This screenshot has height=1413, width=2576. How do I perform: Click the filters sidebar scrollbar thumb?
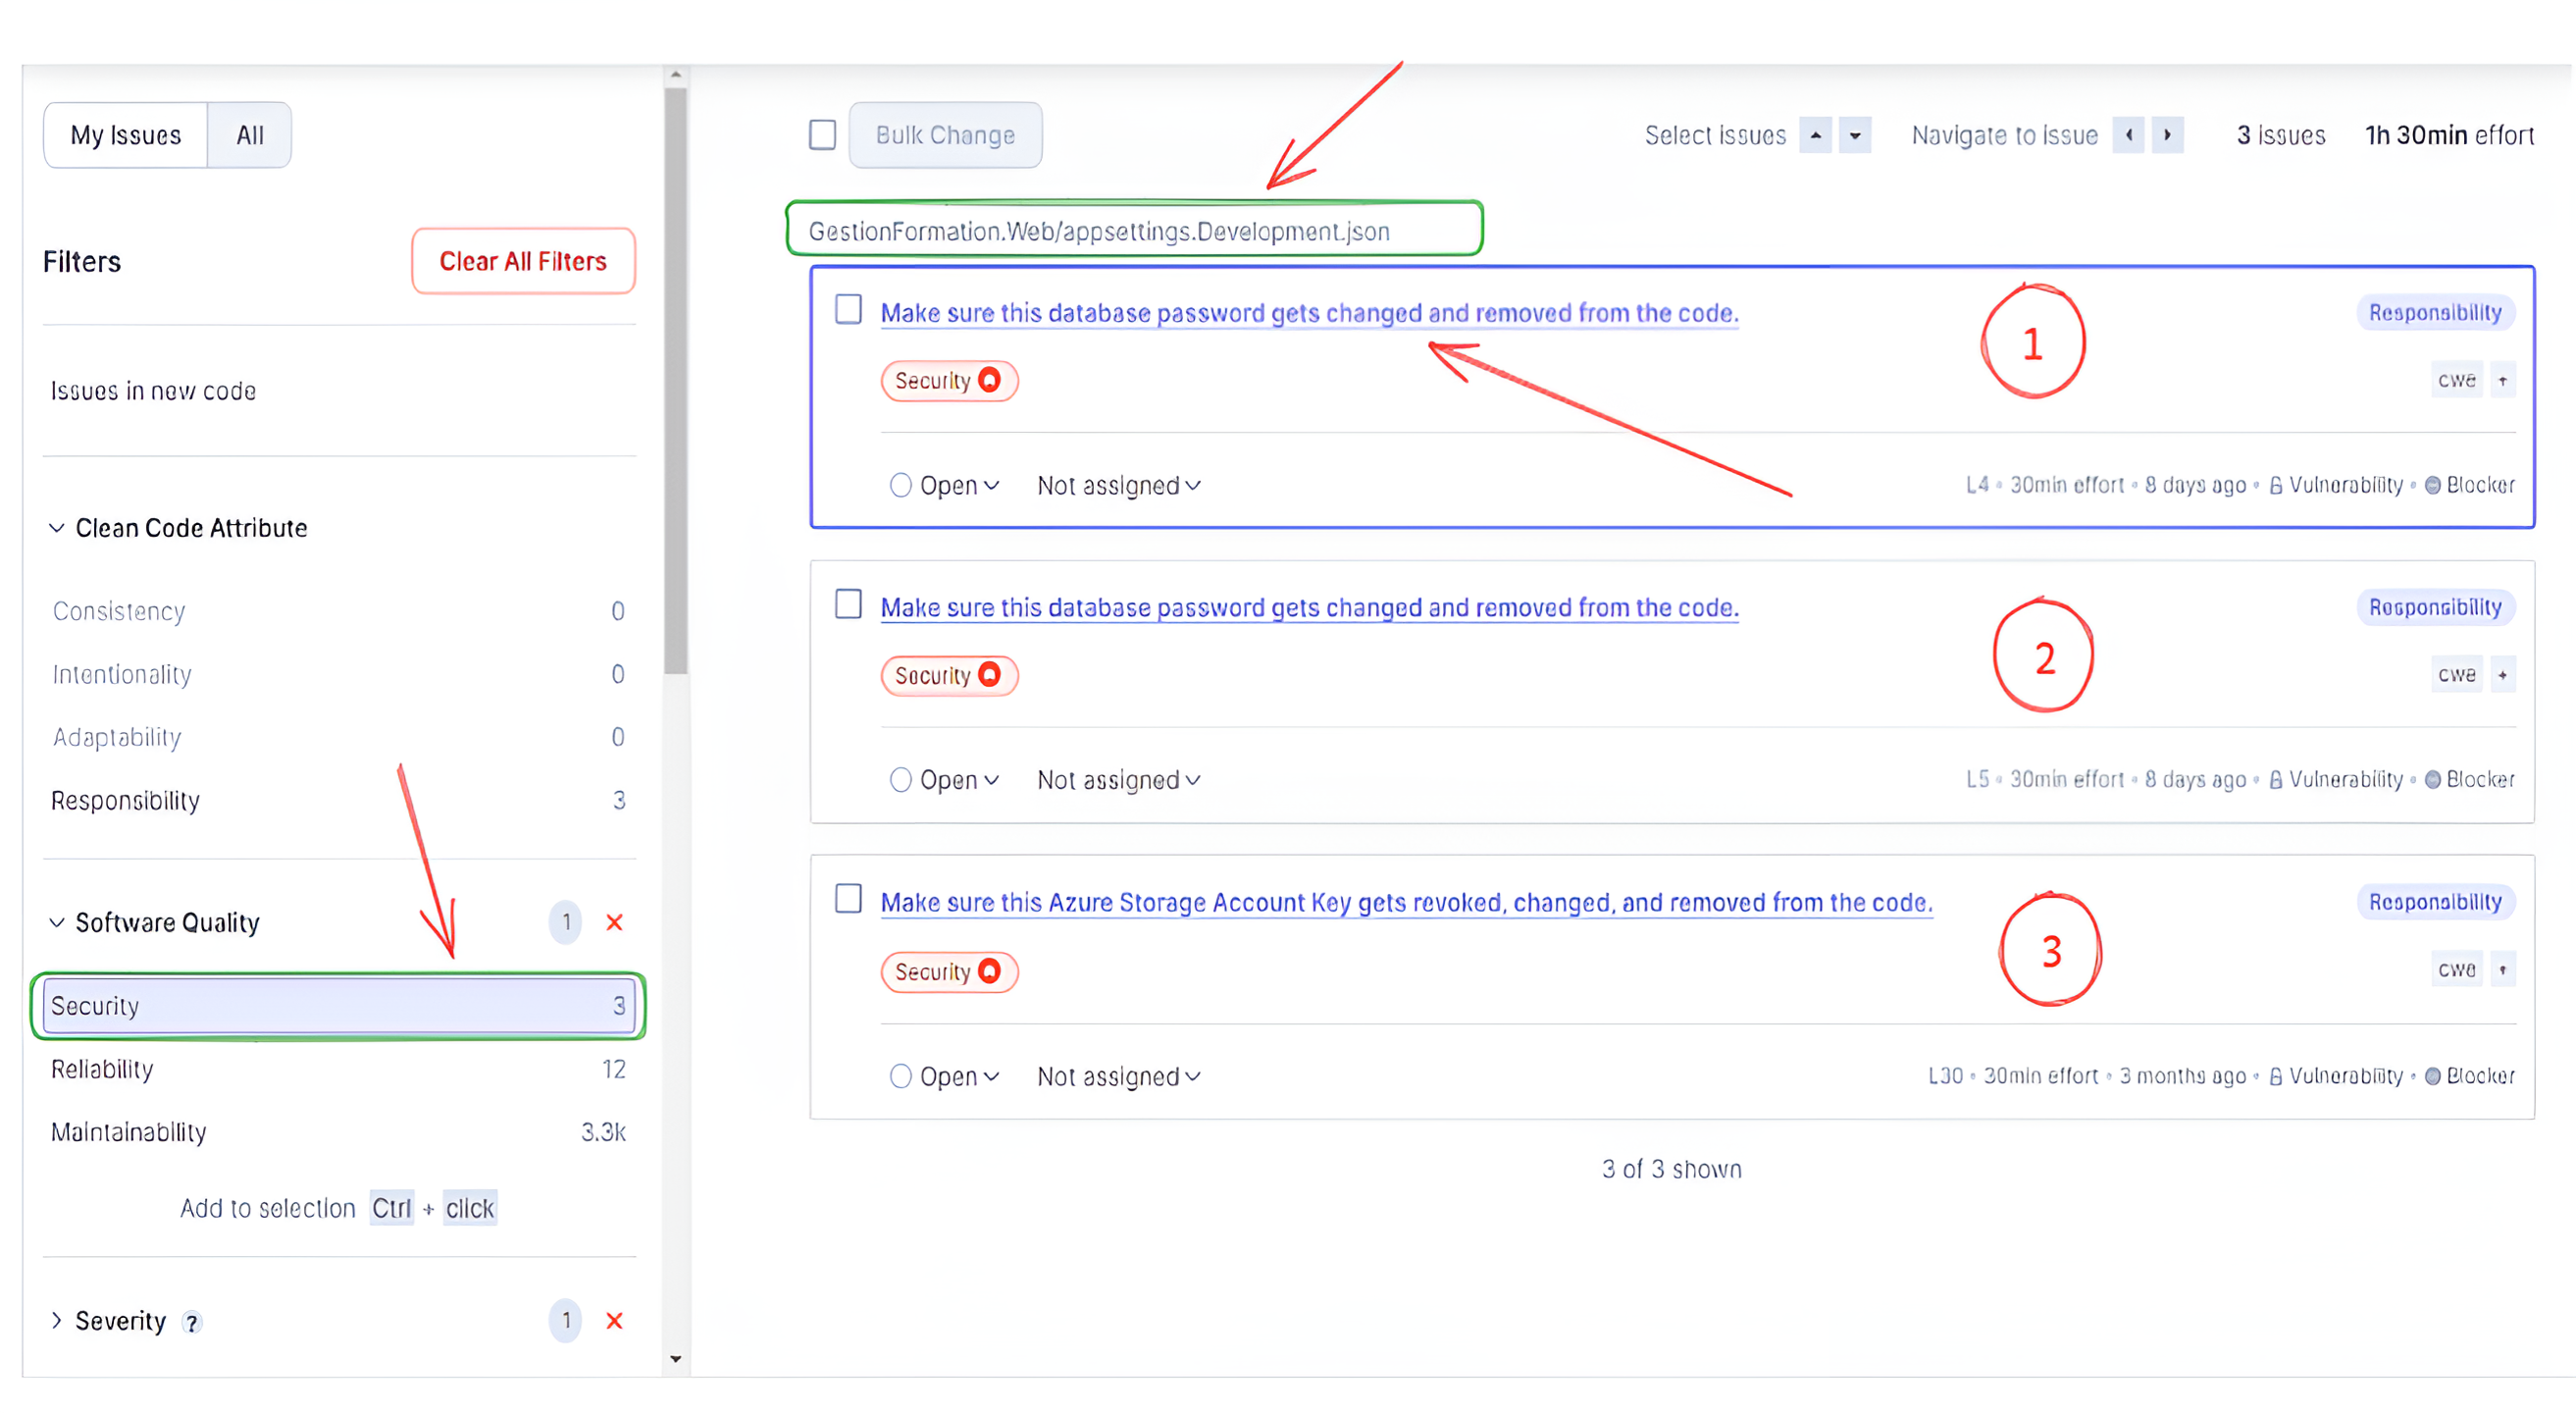(676, 380)
